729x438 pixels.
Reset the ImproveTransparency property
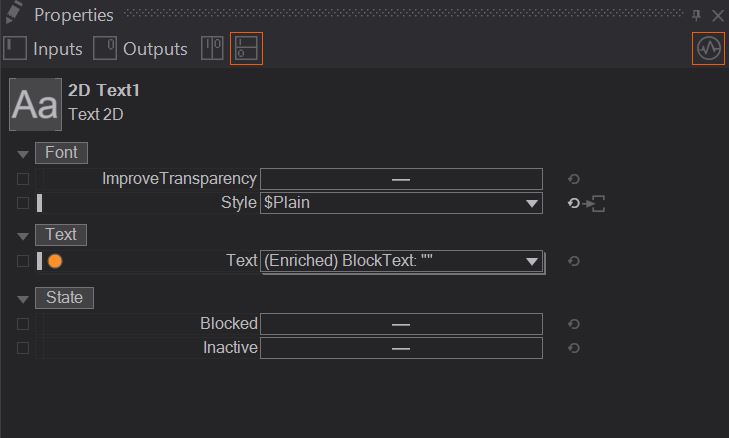coord(574,179)
